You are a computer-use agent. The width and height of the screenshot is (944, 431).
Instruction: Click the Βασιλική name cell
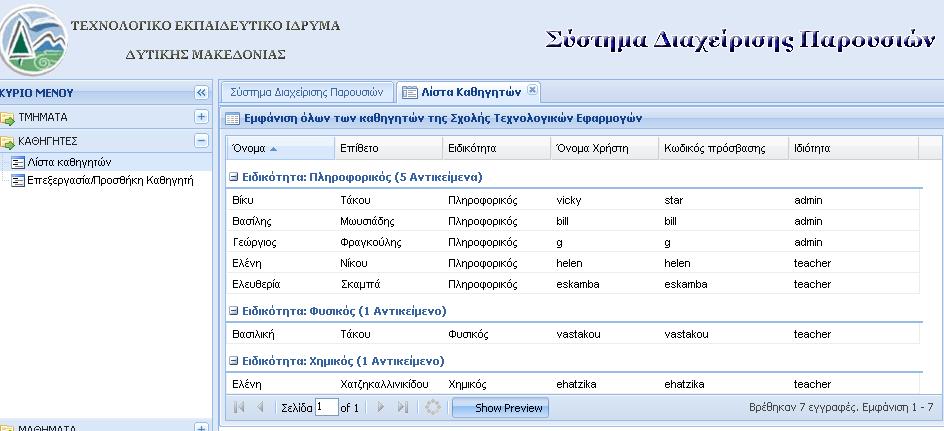click(281, 334)
